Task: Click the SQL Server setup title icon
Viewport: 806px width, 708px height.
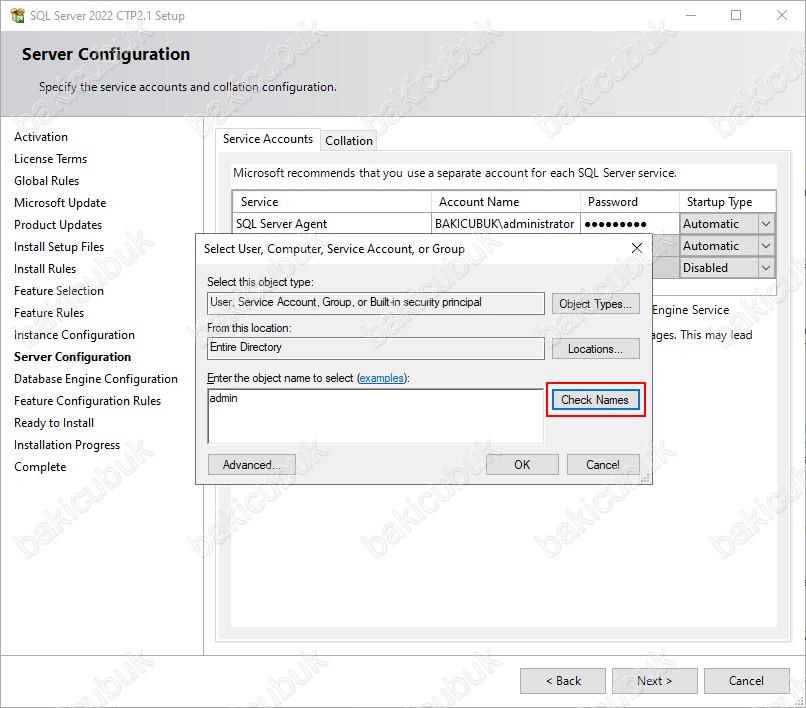Action: point(17,15)
